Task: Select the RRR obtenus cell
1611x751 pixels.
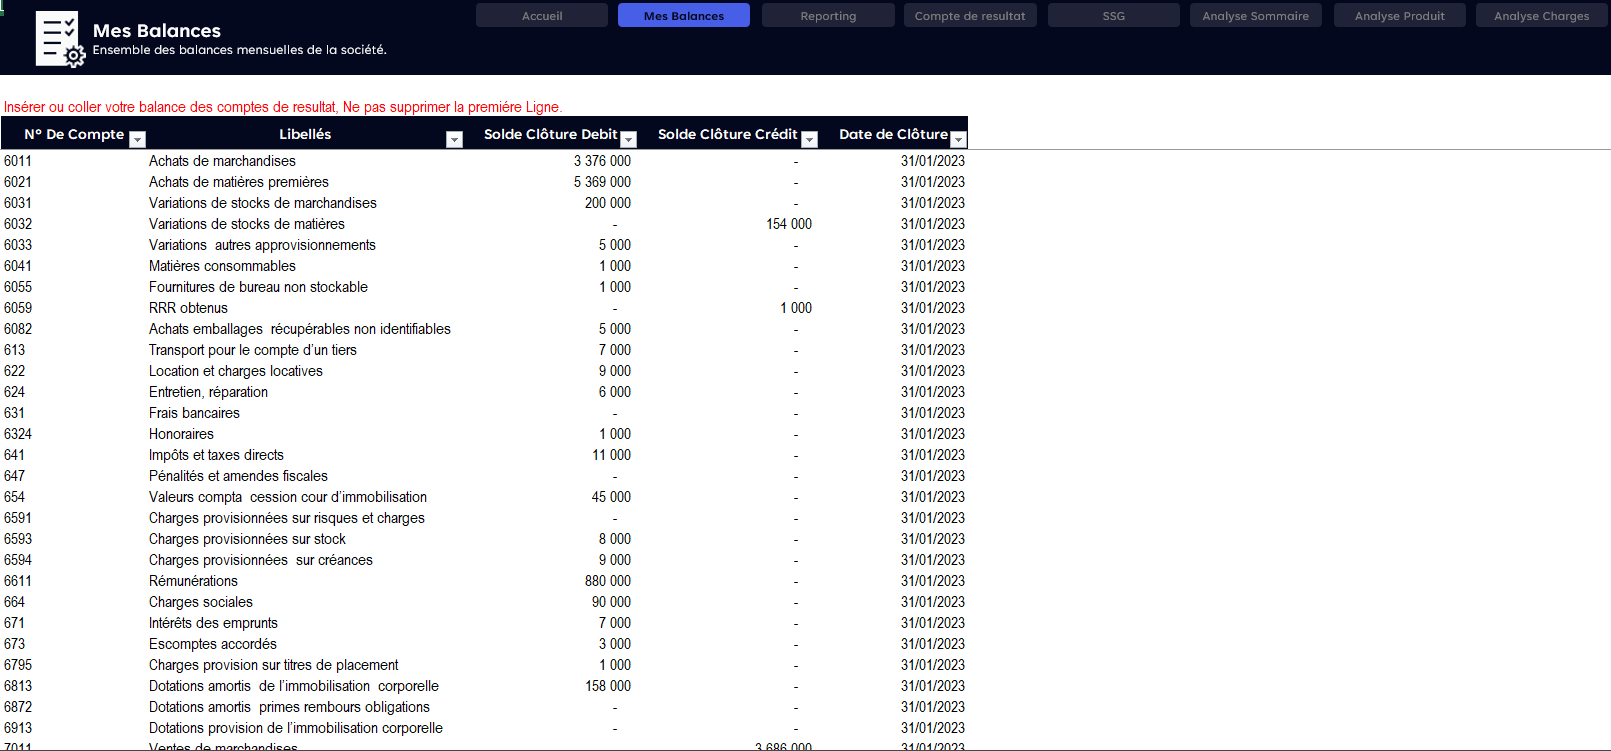Action: point(188,308)
